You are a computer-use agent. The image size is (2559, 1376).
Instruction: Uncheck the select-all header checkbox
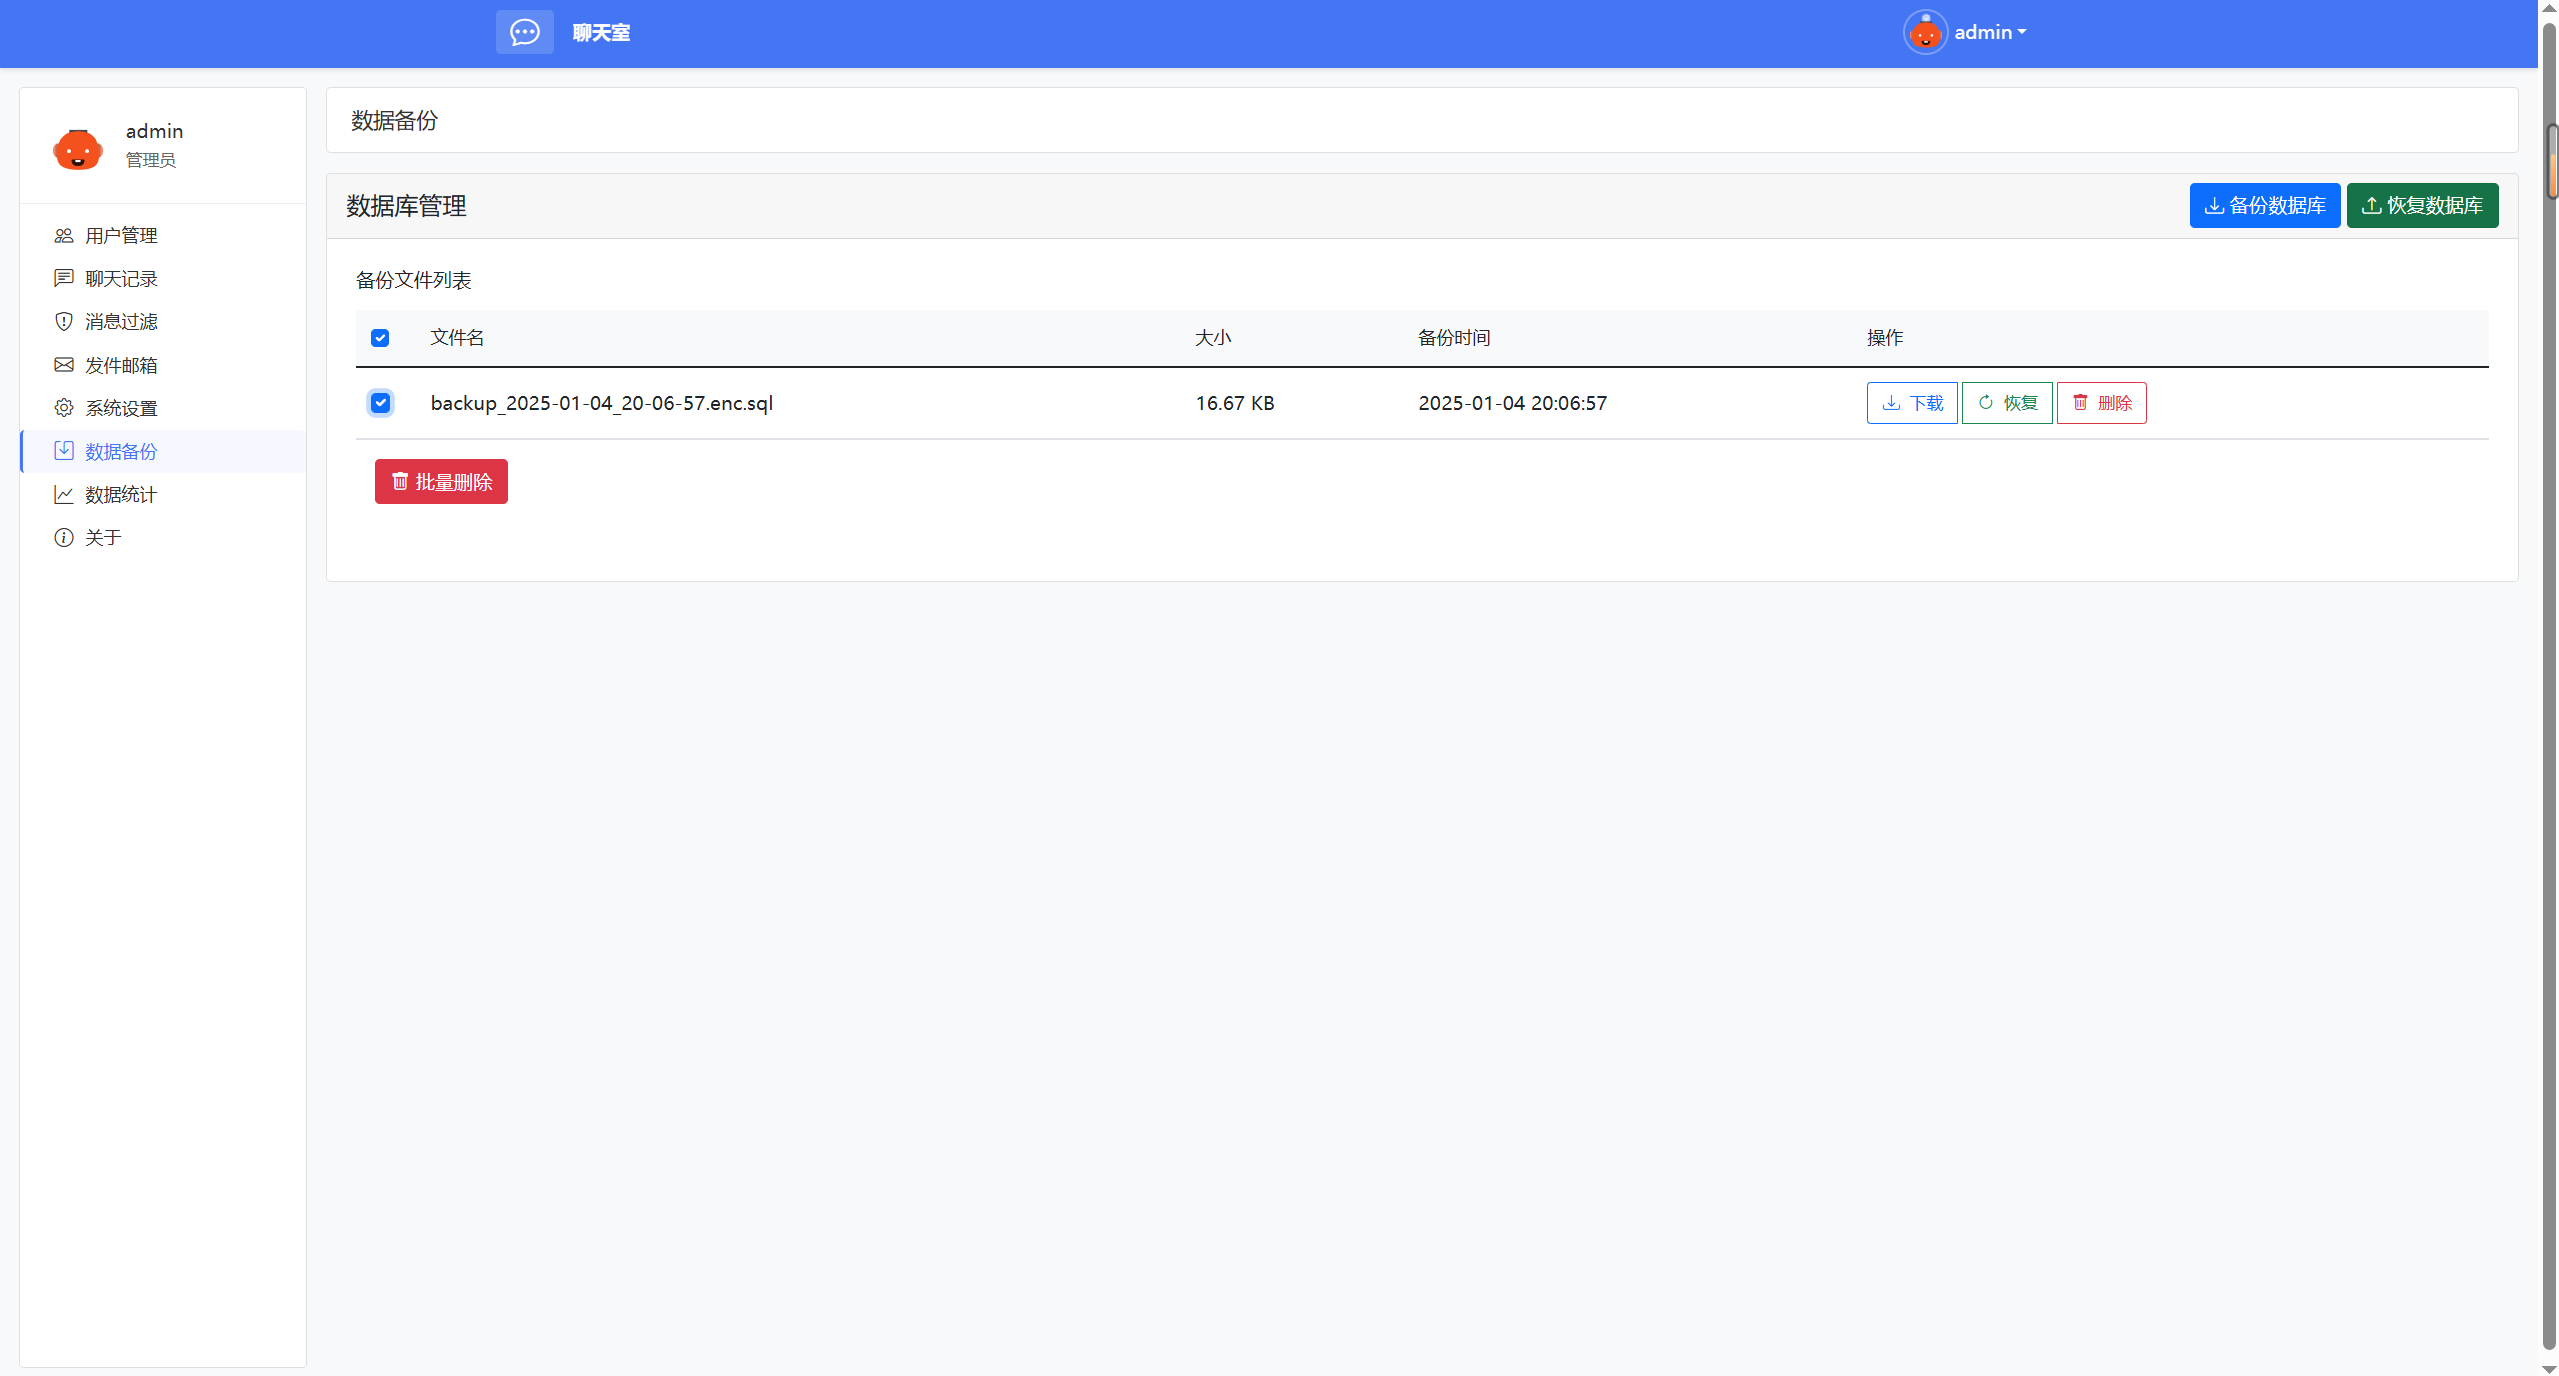pyautogui.click(x=380, y=338)
